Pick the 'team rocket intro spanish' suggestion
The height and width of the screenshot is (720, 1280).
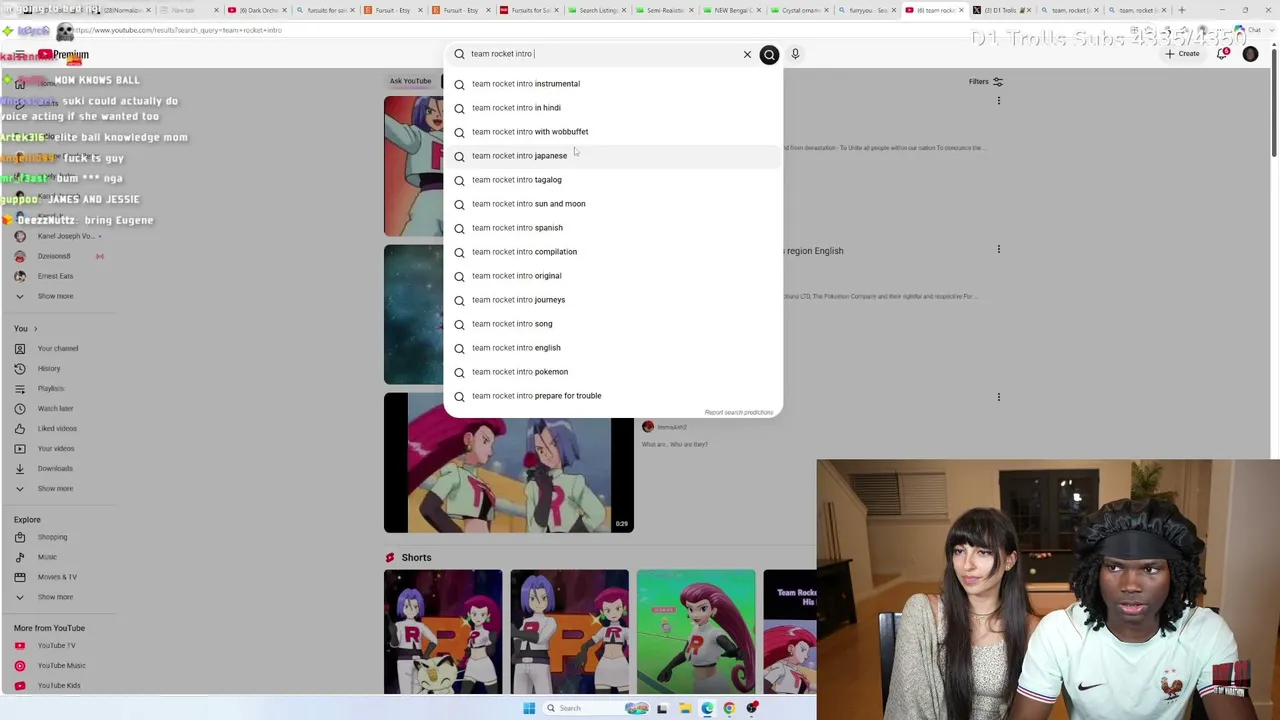[613, 228]
